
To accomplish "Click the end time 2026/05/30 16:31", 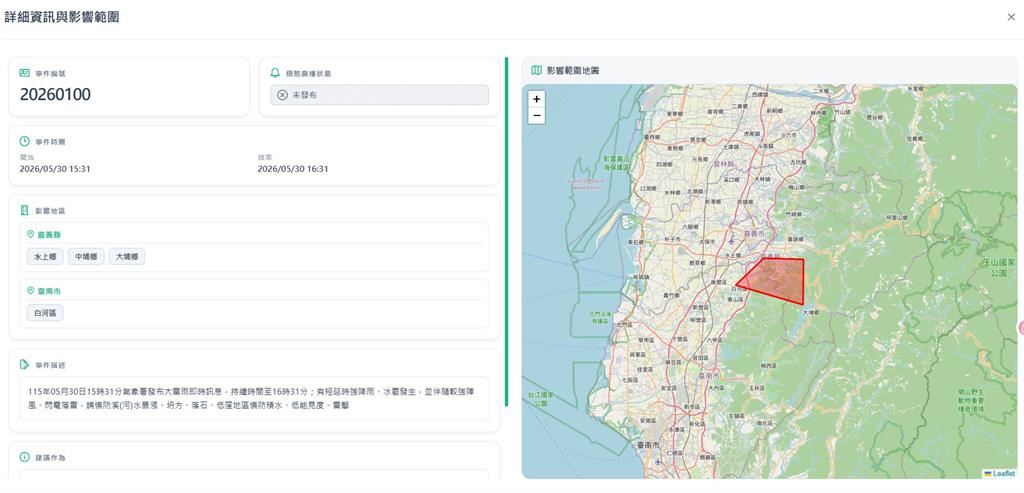I will point(293,169).
